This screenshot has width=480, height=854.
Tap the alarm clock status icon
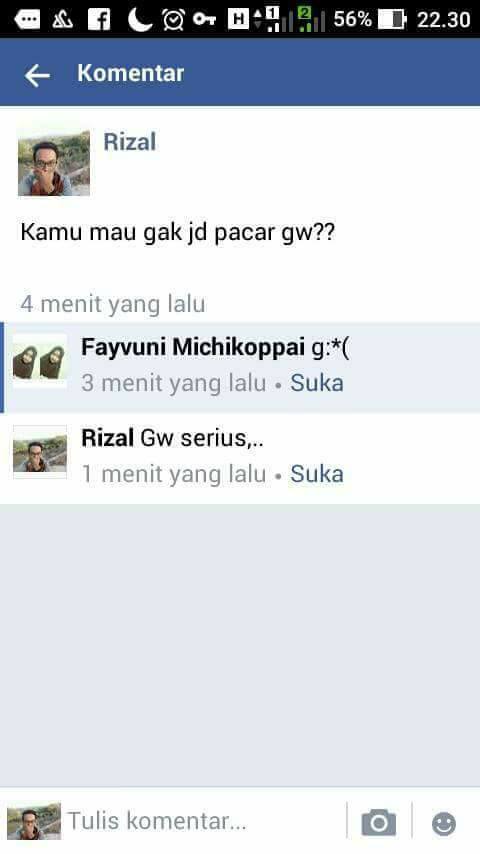coord(173,20)
